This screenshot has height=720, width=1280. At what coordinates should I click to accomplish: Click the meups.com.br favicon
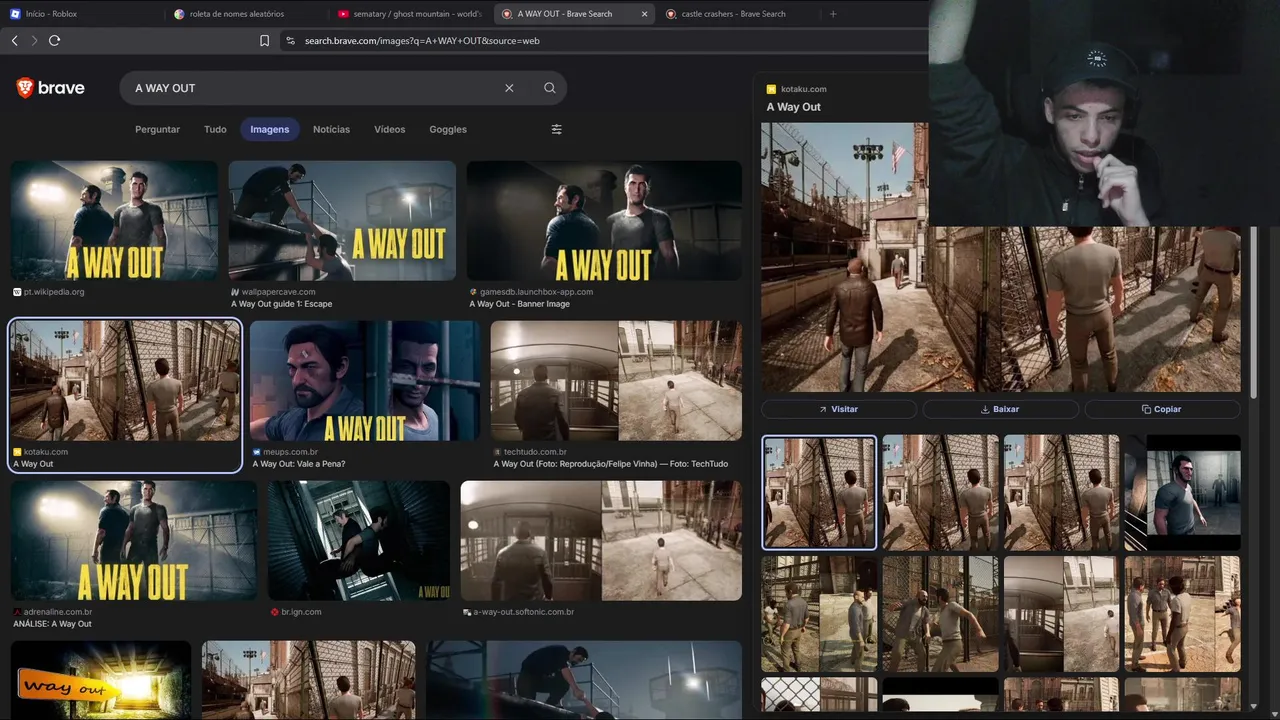tap(255, 452)
